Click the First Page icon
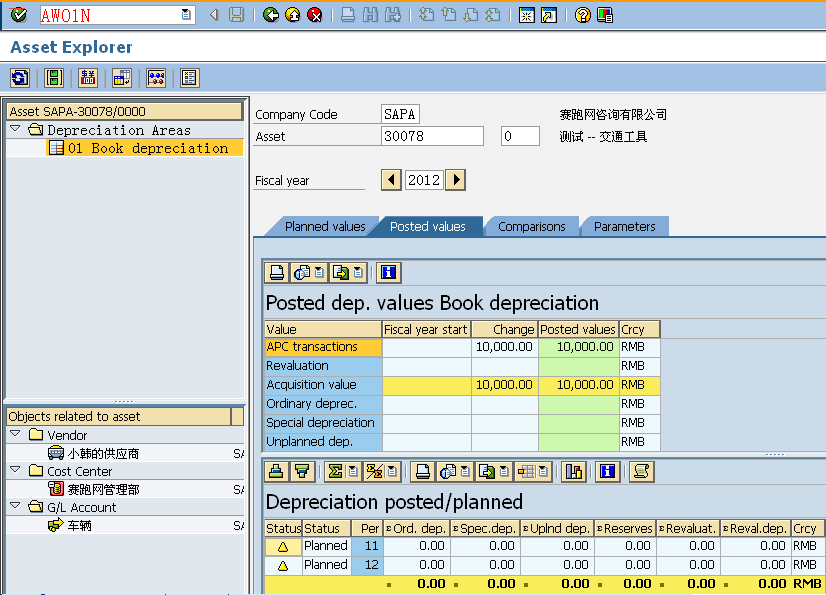This screenshot has height=595, width=826. point(426,15)
